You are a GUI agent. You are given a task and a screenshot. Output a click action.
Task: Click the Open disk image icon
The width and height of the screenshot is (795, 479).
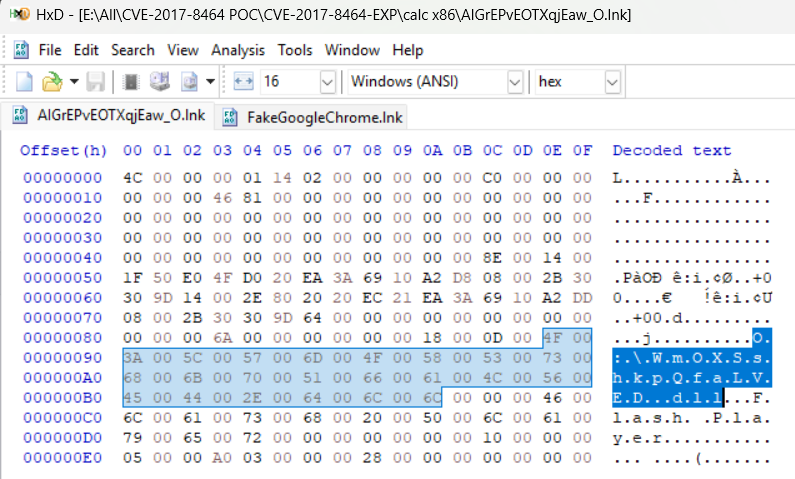[190, 82]
